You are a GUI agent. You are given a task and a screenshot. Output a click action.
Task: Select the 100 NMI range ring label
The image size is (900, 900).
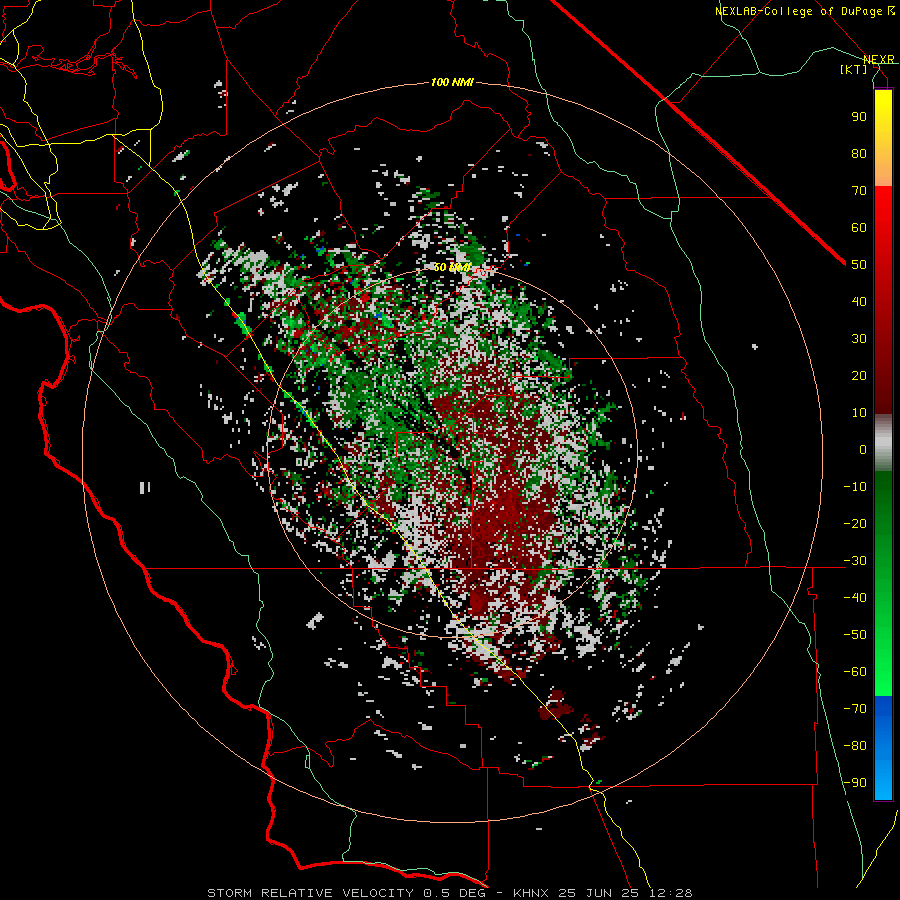click(452, 82)
